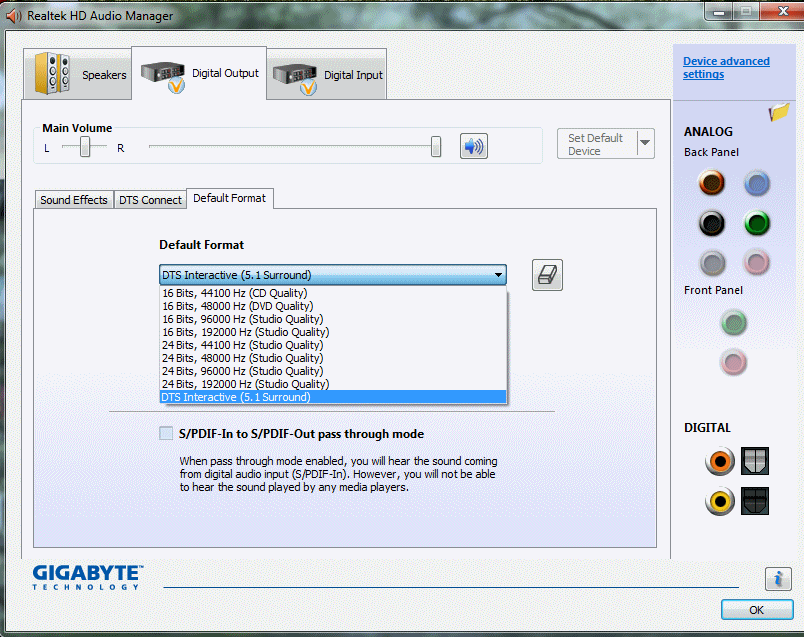This screenshot has height=637, width=804.
Task: Switch to the Digital Input tab
Action: [327, 74]
